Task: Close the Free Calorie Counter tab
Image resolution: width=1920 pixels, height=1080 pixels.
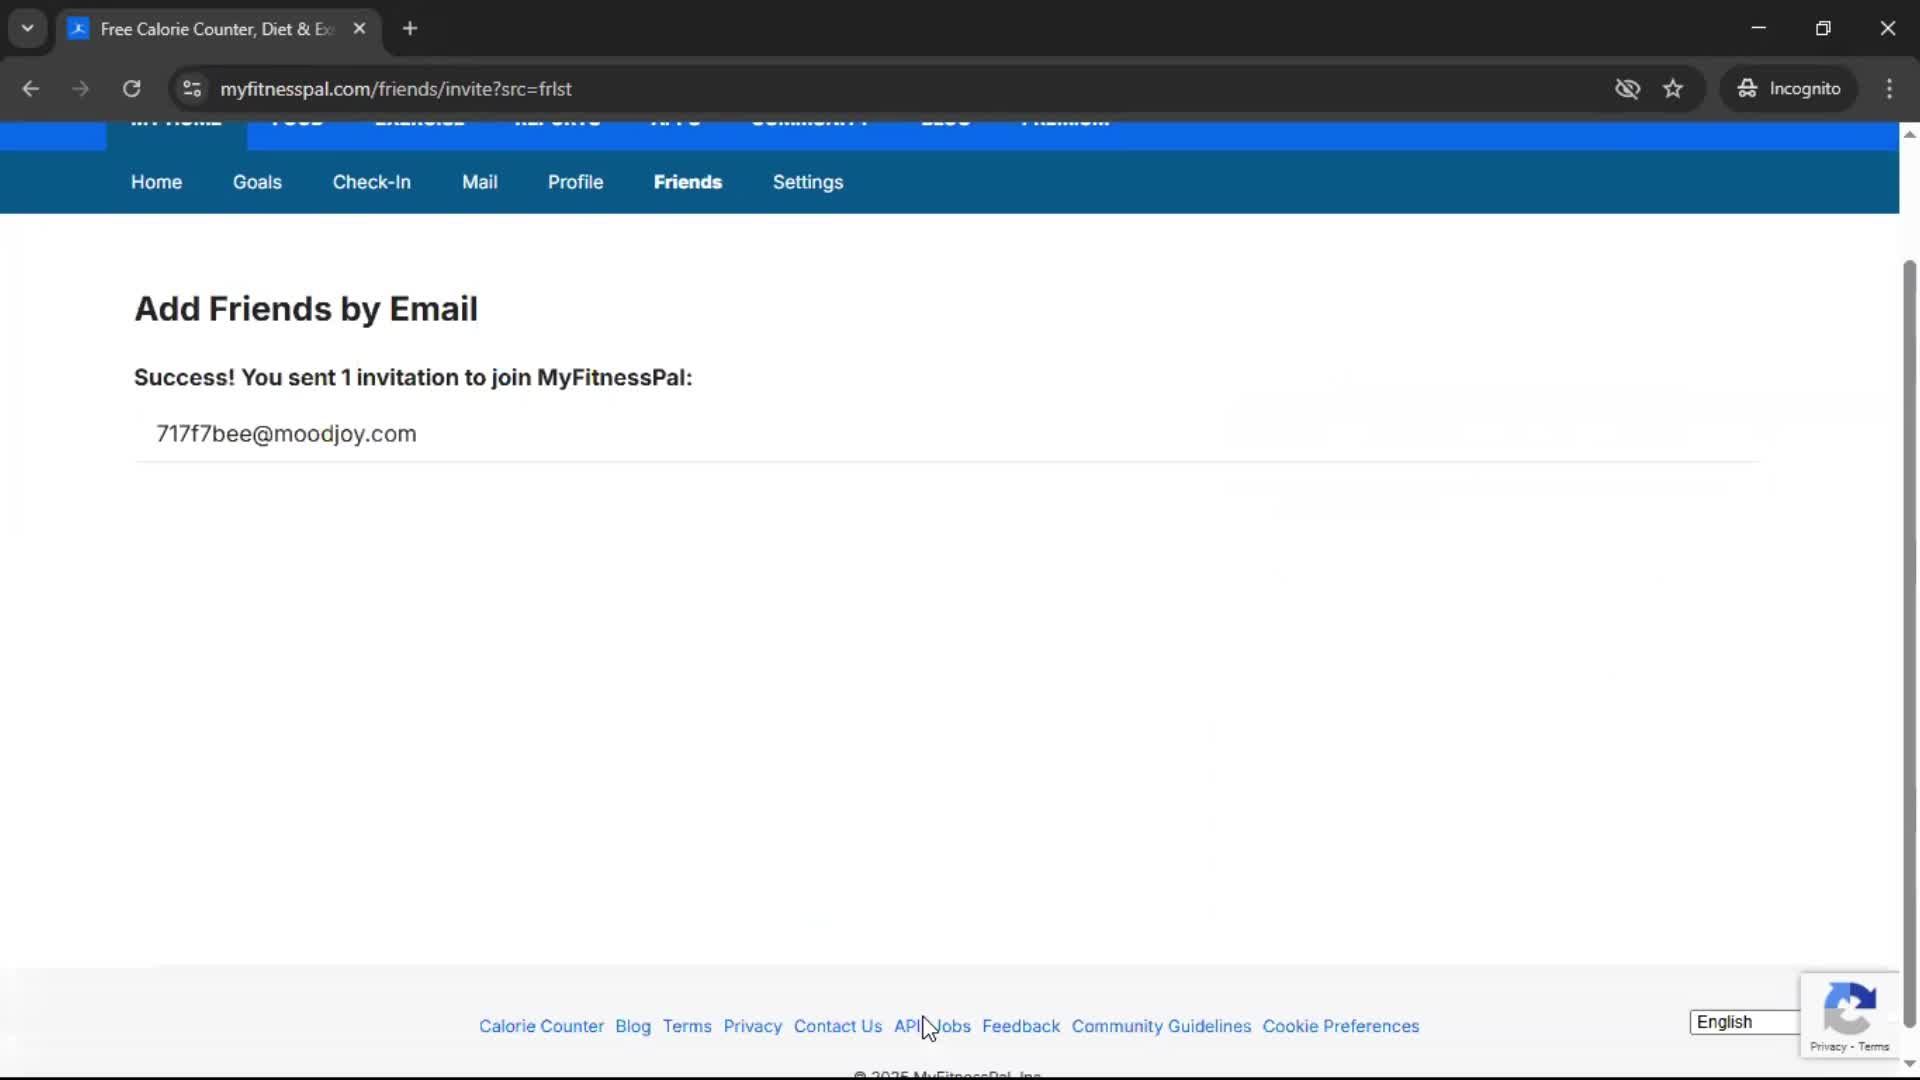Action: point(359,29)
